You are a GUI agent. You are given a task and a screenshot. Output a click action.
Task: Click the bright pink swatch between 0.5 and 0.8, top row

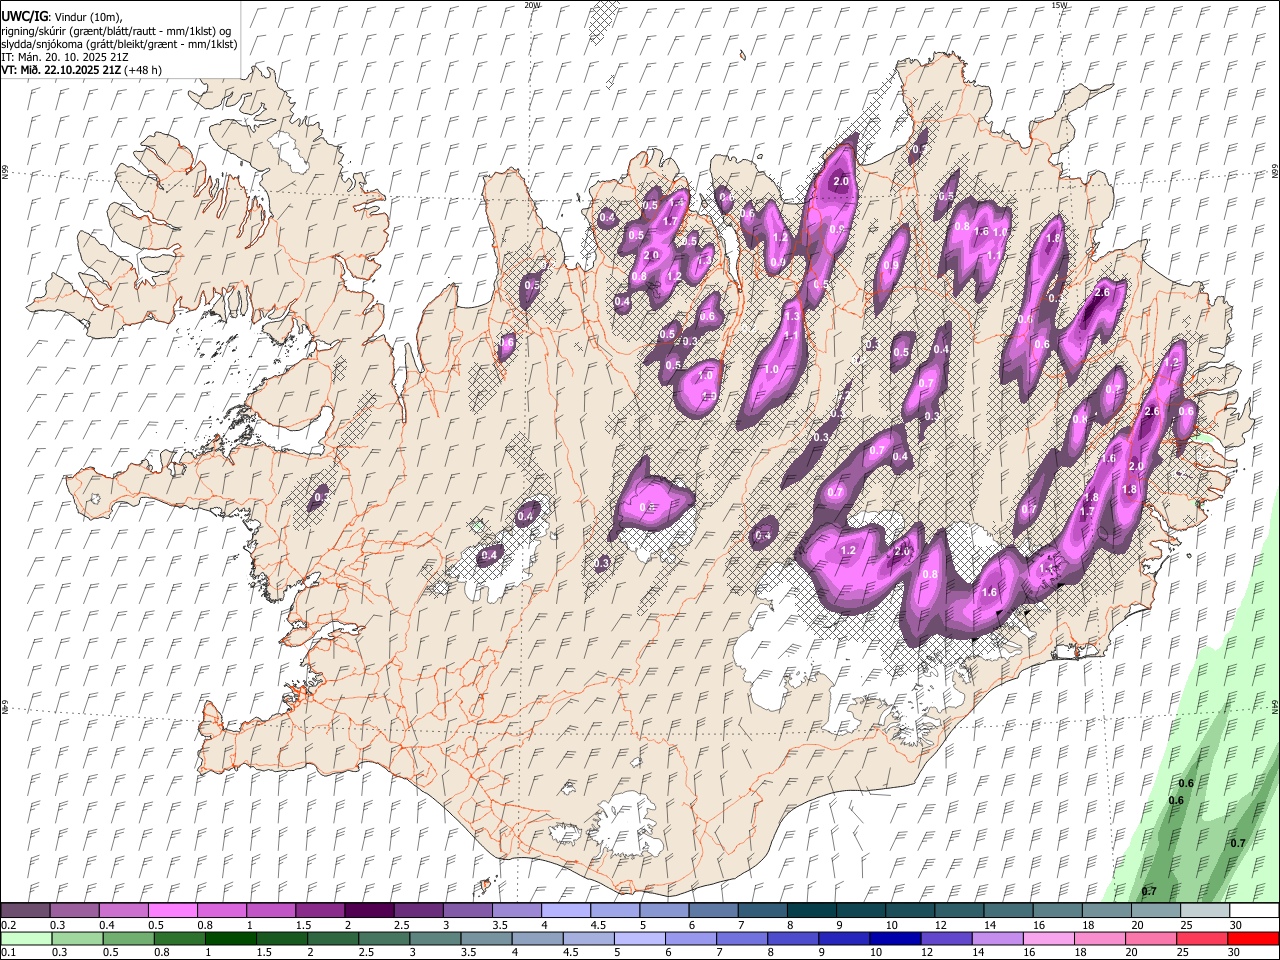(x=172, y=910)
